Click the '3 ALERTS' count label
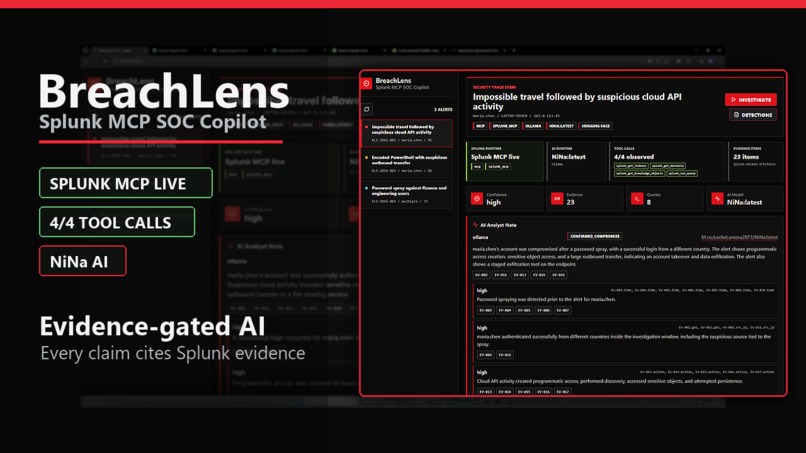 click(x=443, y=110)
